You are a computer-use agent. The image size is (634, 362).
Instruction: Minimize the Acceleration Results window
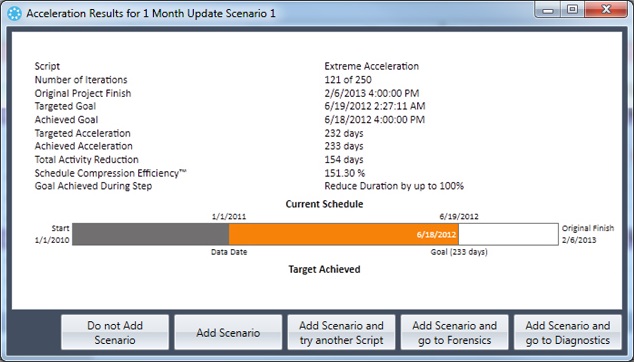coord(548,10)
